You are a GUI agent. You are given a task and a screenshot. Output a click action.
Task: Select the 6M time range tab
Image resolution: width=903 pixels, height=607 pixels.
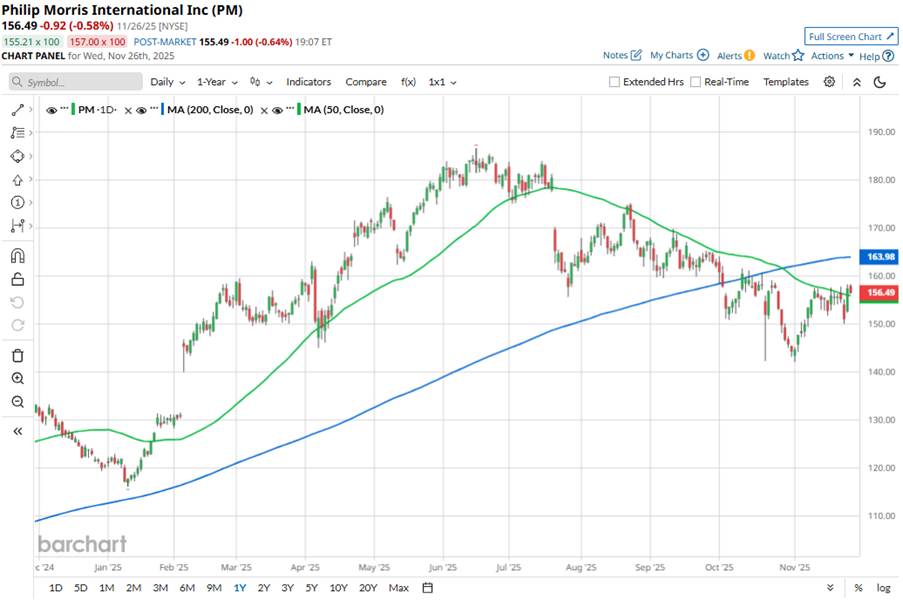coord(187,587)
